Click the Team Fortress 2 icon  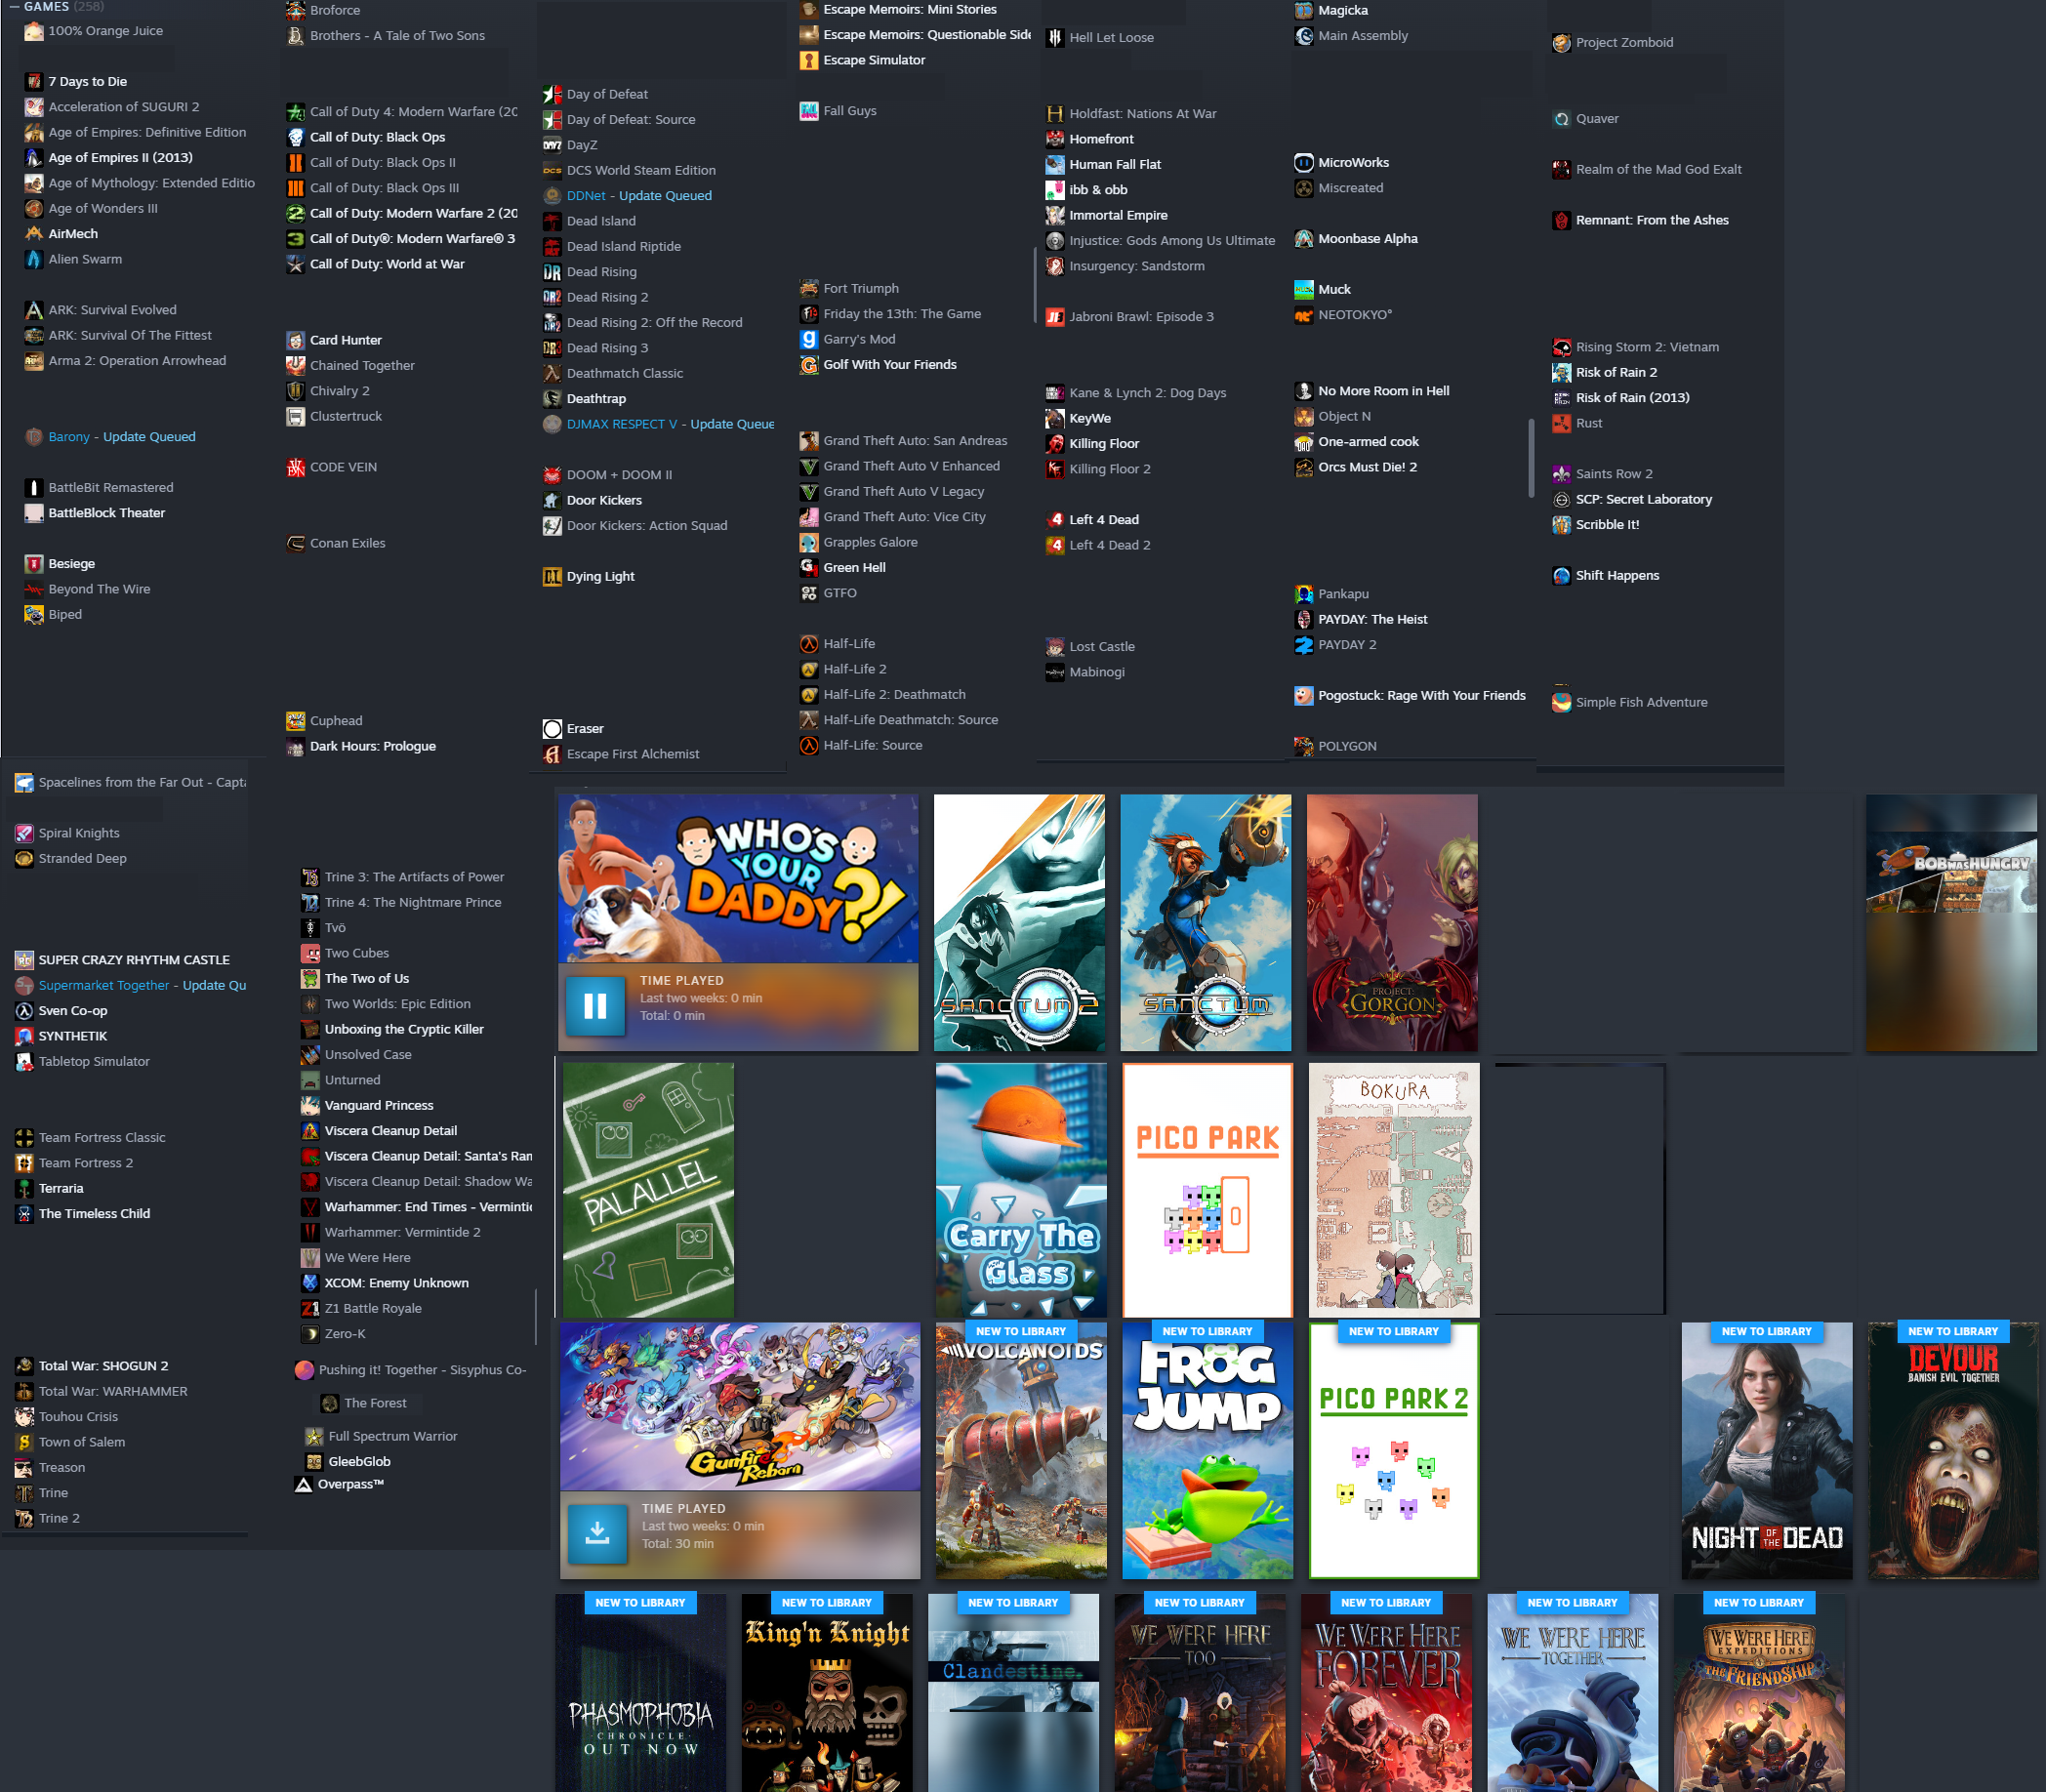pyautogui.click(x=24, y=1163)
